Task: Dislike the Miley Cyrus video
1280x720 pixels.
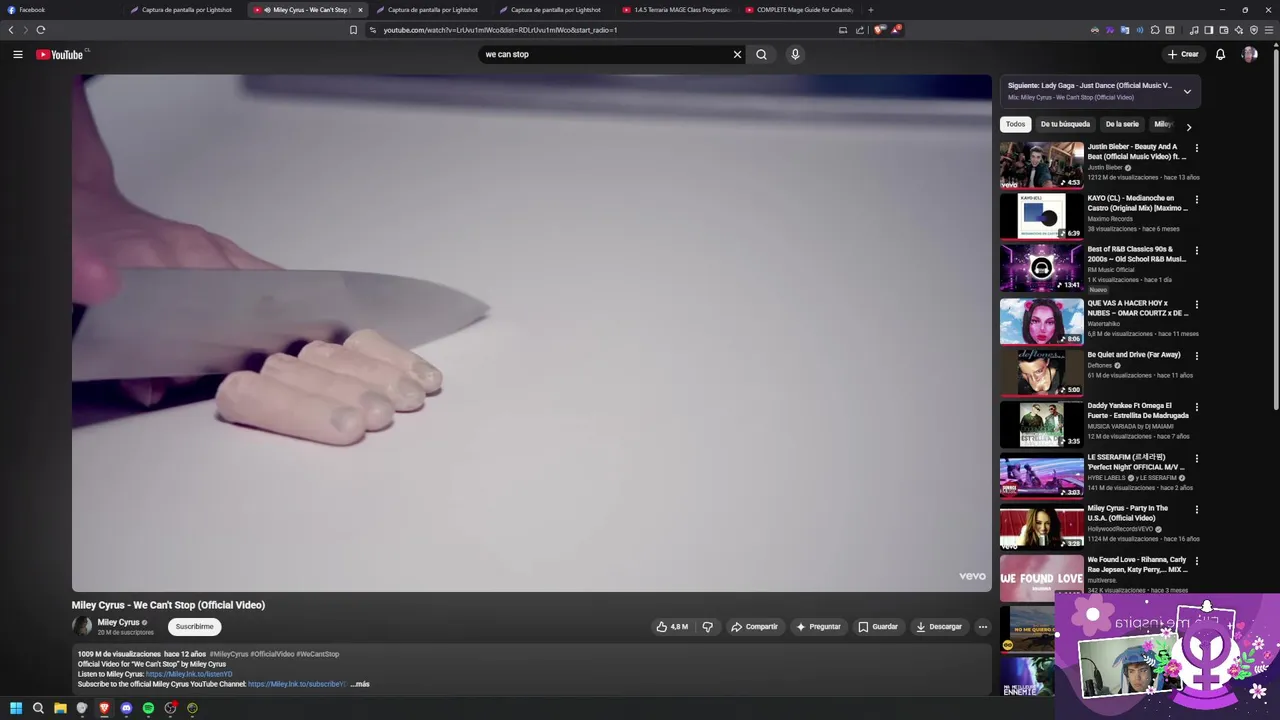Action: [x=707, y=627]
